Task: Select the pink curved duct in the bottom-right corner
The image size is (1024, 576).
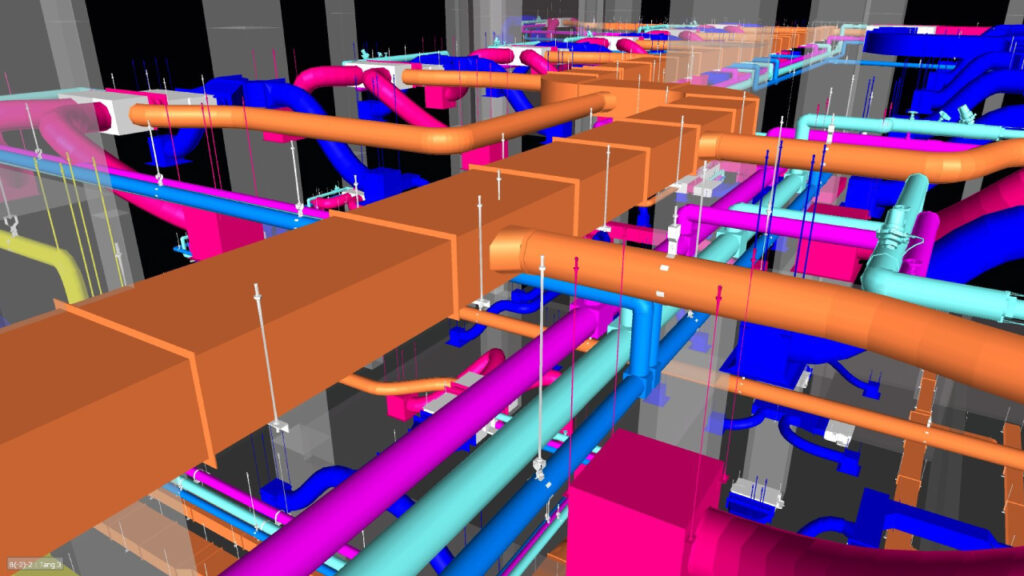Action: click(x=850, y=548)
